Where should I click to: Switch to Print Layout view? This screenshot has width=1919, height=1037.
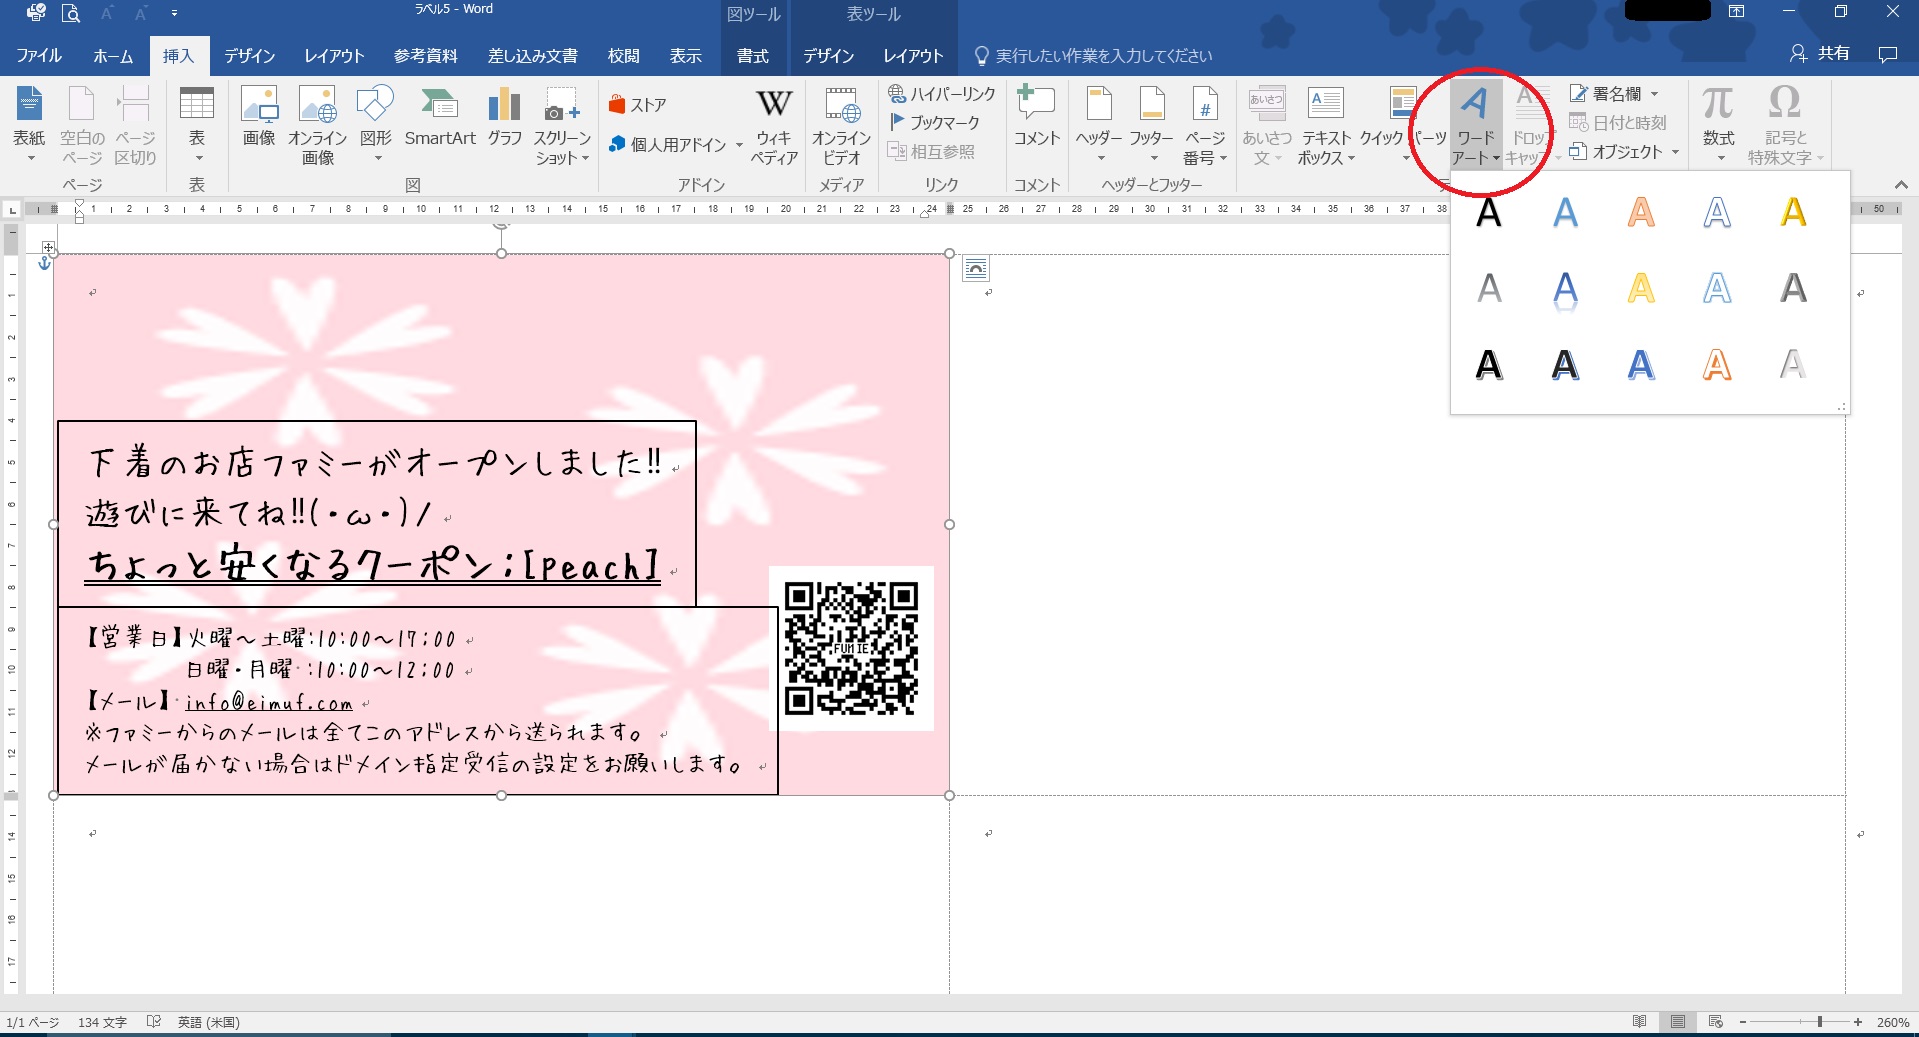tap(1678, 1022)
